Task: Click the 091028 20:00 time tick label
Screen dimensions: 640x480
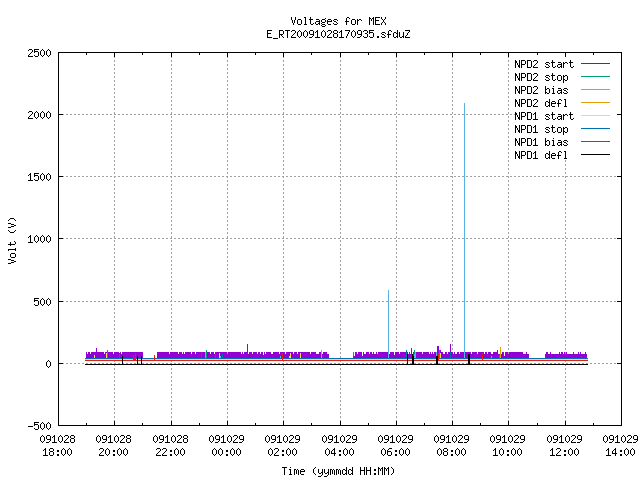Action: click(113, 446)
